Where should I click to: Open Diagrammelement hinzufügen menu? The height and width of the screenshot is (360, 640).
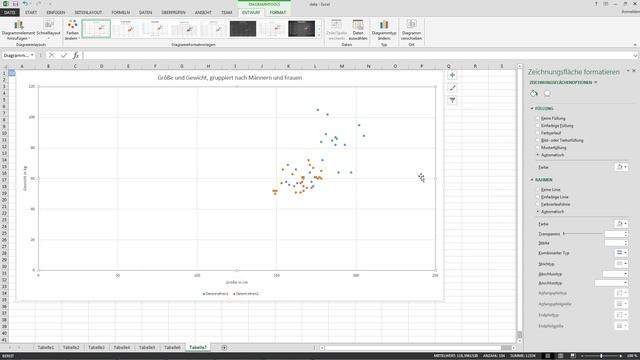18,29
